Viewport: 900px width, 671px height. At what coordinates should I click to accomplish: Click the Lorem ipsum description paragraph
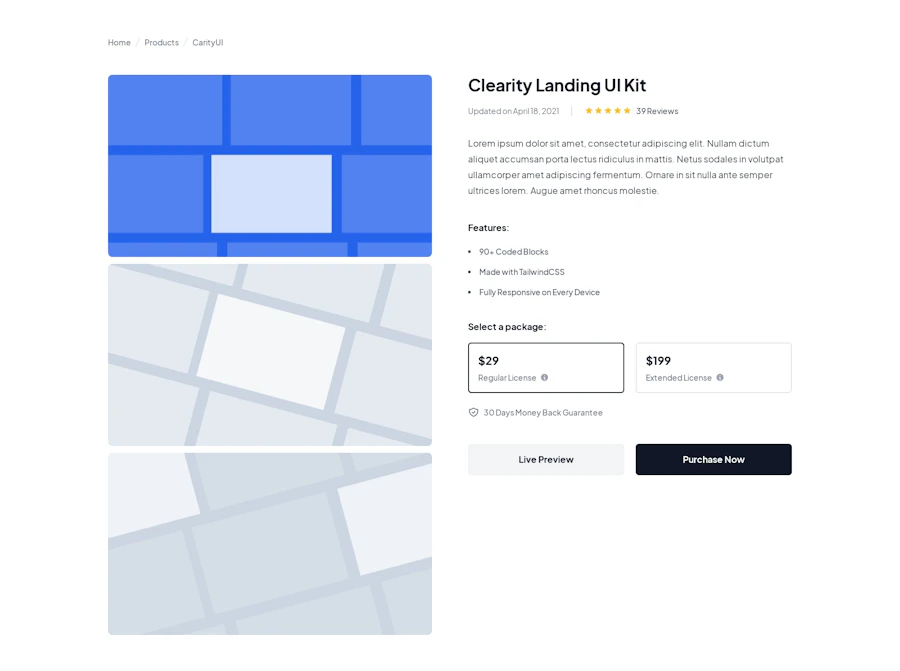626,167
